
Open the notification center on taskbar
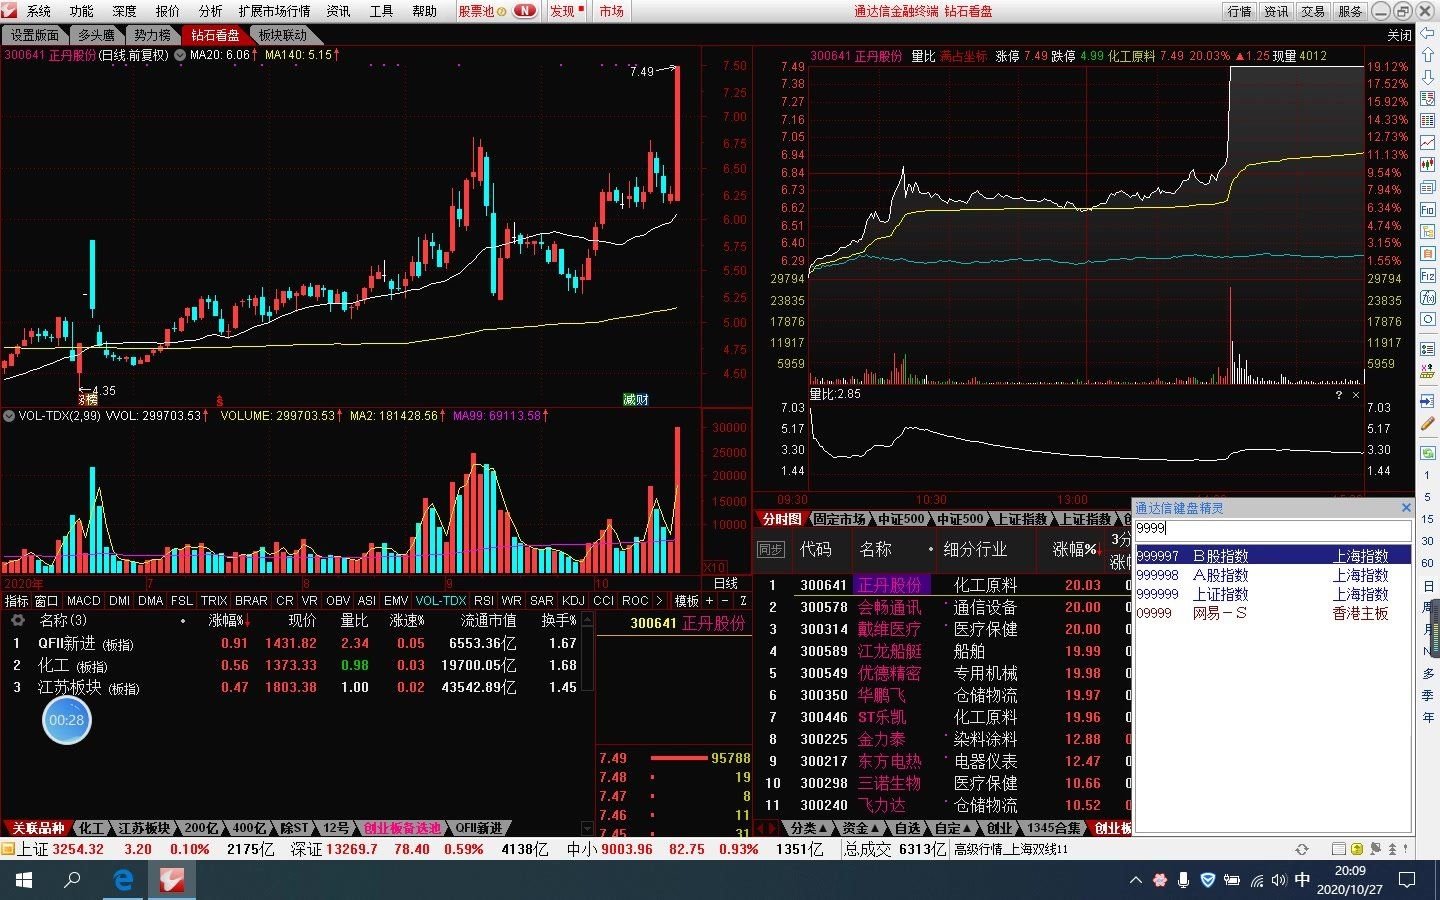[x=1407, y=880]
